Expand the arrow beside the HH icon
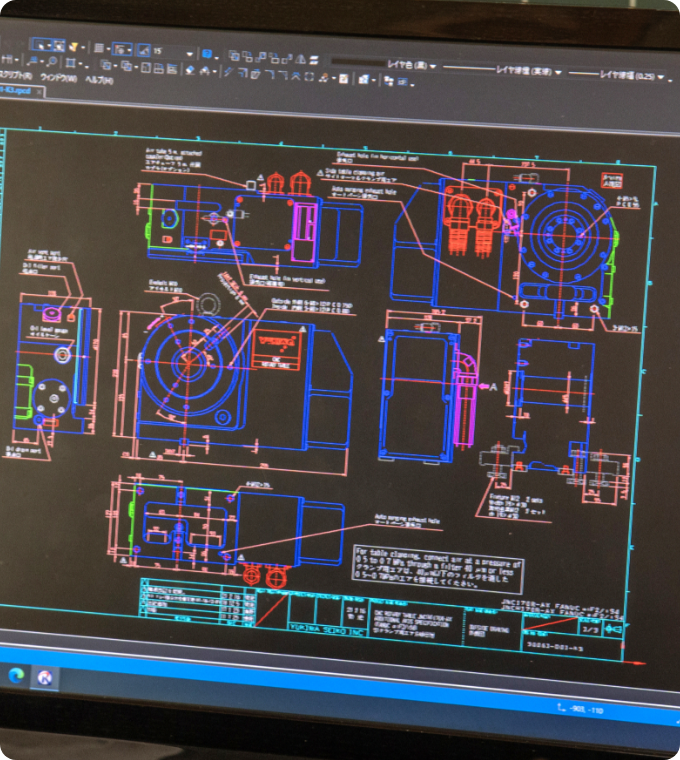 click(x=16, y=60)
